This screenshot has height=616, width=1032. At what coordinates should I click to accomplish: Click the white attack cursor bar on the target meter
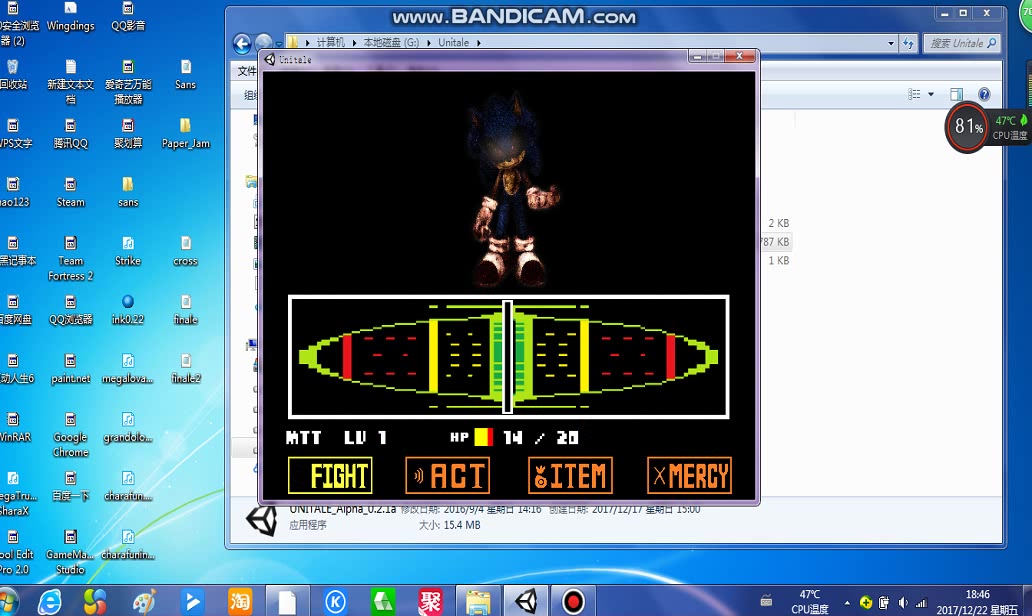[x=507, y=357]
